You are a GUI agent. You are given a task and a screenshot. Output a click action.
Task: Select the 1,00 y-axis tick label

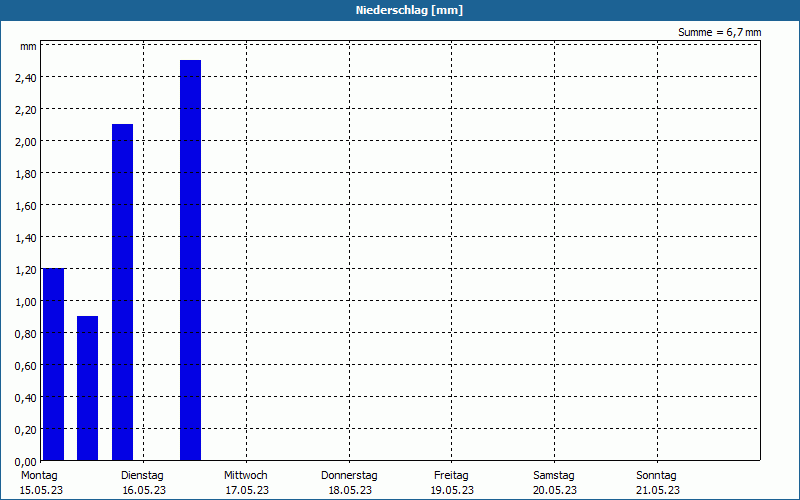point(26,302)
